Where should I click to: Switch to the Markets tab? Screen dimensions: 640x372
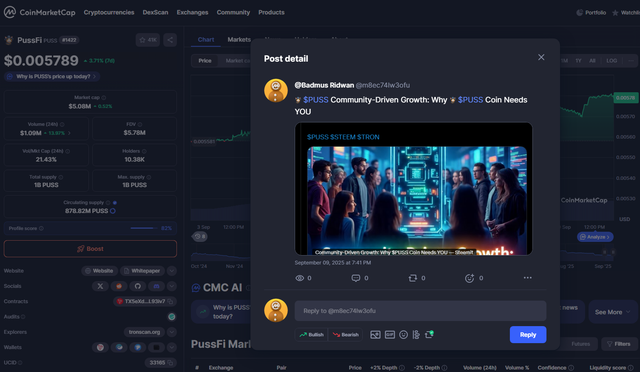(239, 40)
